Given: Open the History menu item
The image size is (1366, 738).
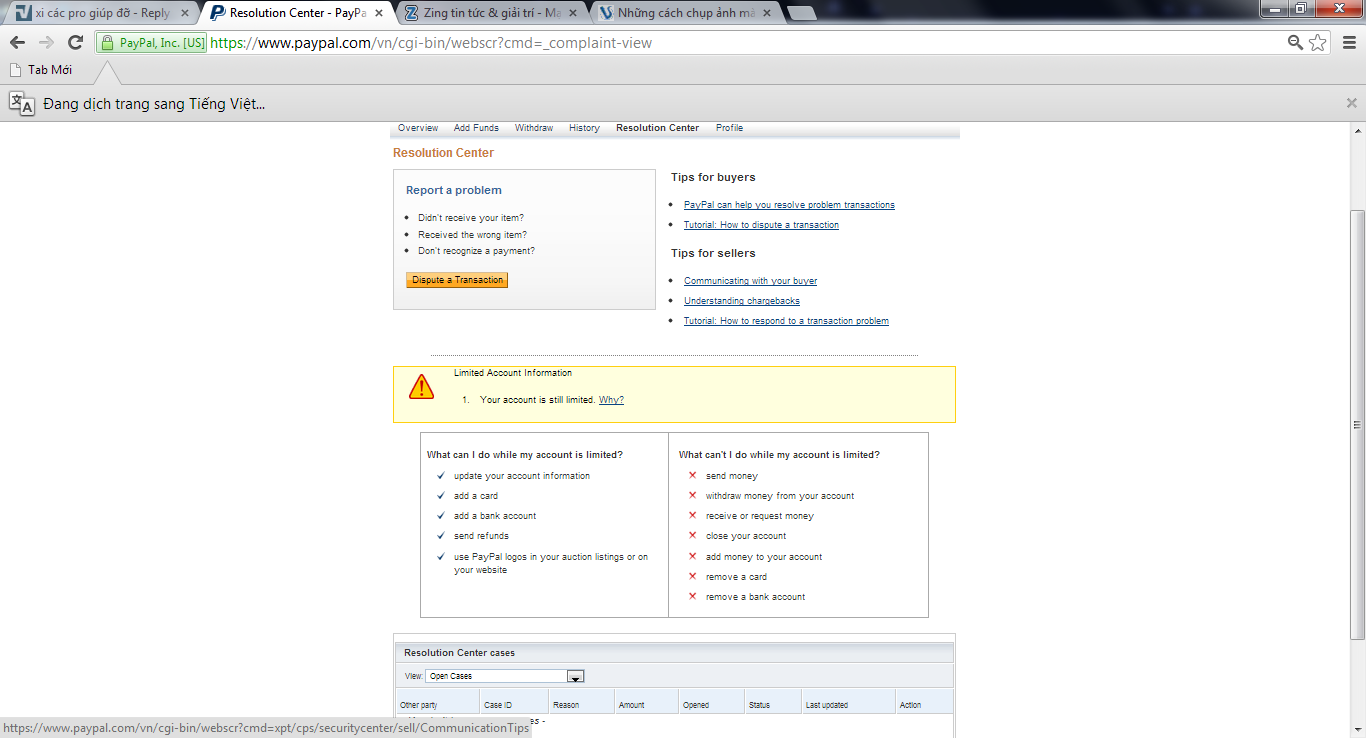Looking at the screenshot, I should pos(584,128).
